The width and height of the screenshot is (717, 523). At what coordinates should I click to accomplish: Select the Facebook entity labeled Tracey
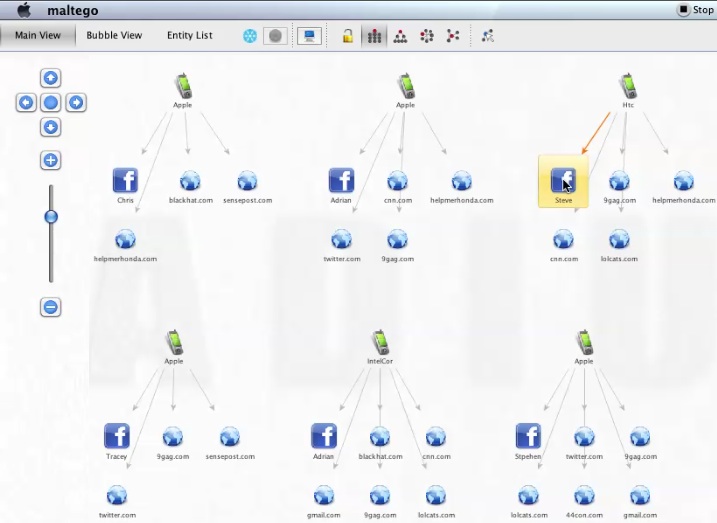pyautogui.click(x=117, y=436)
